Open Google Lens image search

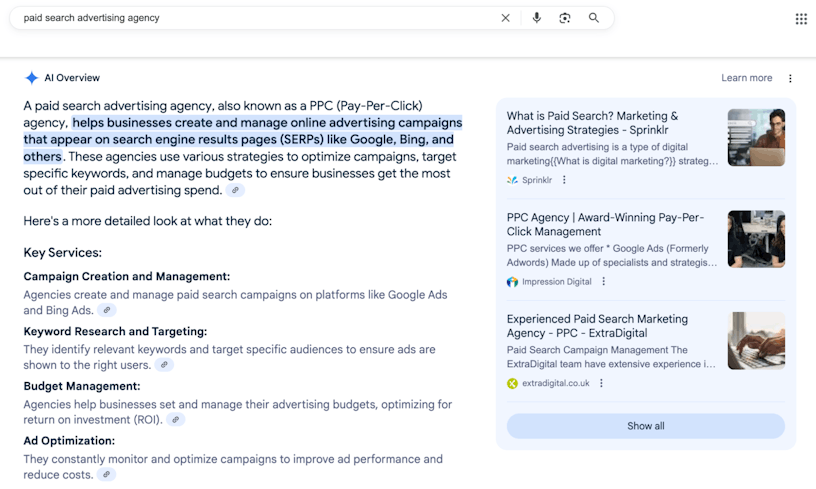565,18
